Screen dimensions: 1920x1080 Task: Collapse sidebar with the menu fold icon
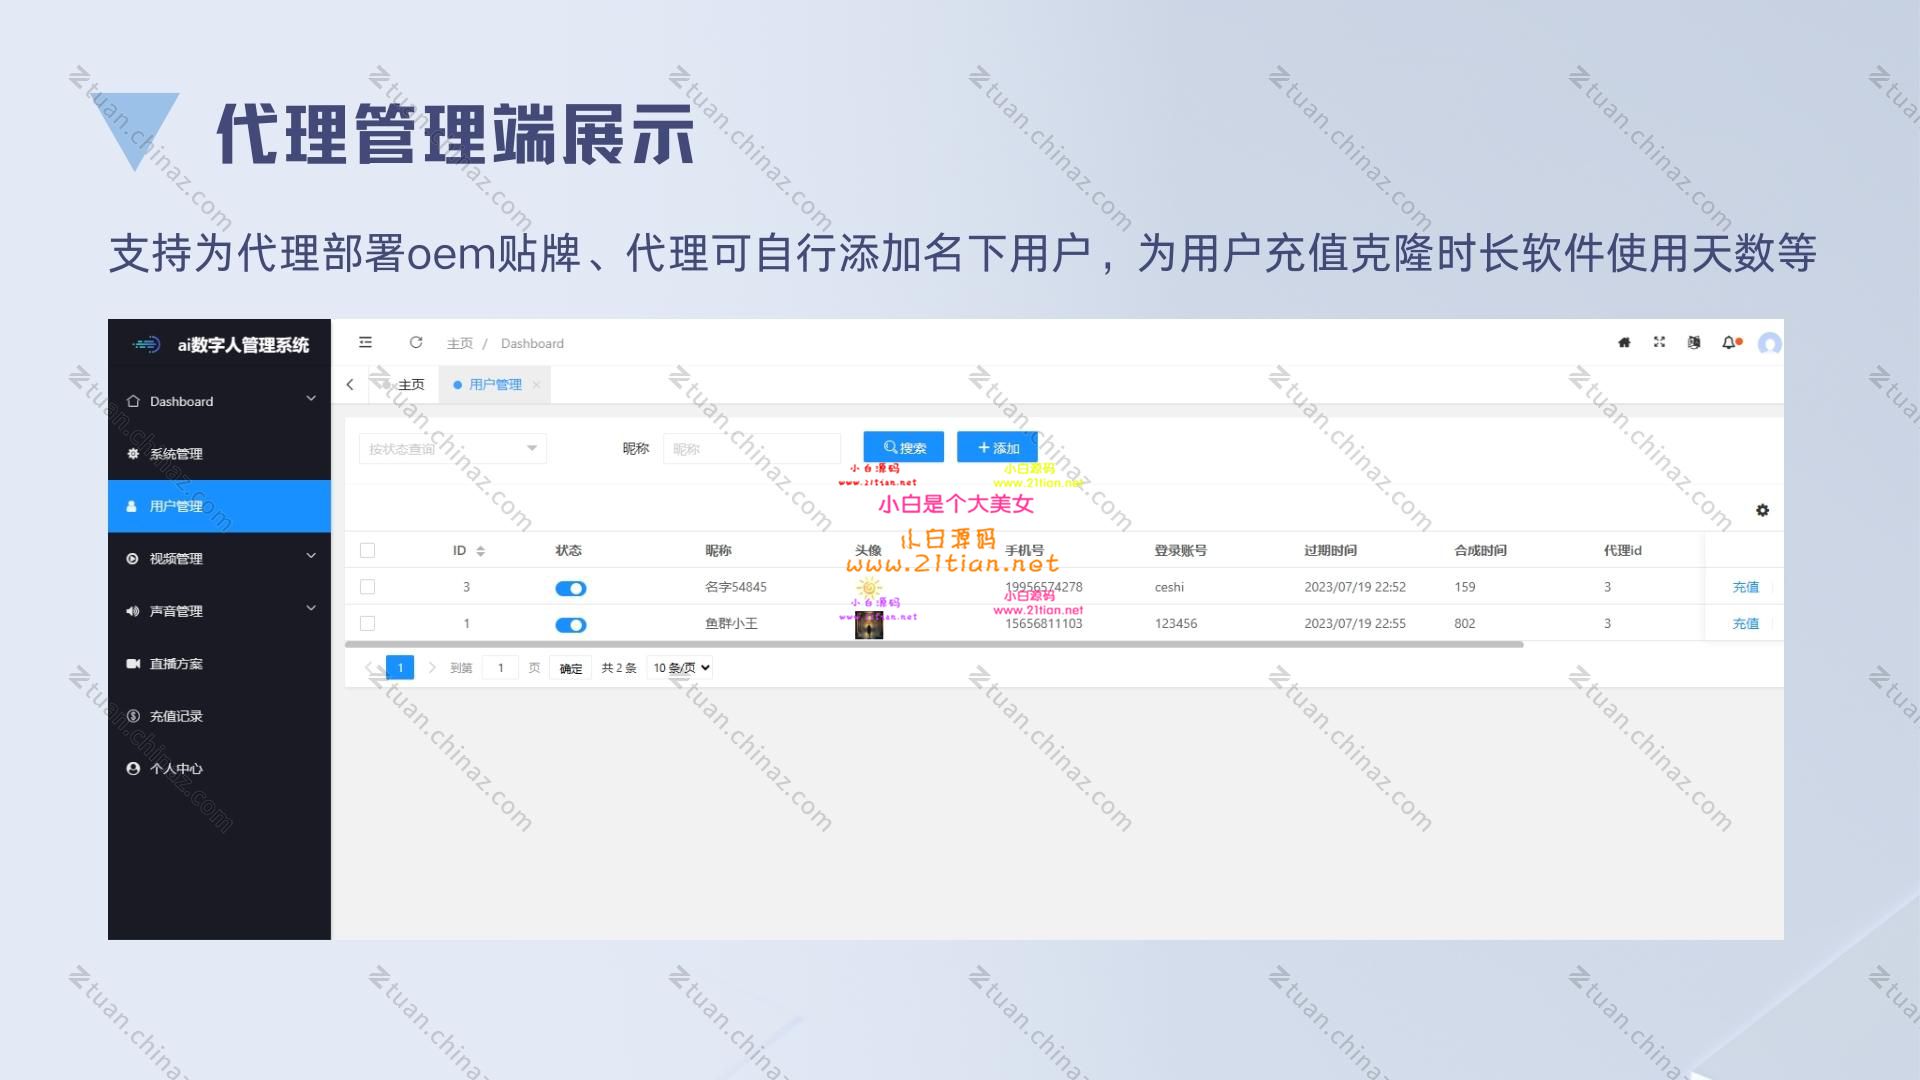click(x=366, y=343)
